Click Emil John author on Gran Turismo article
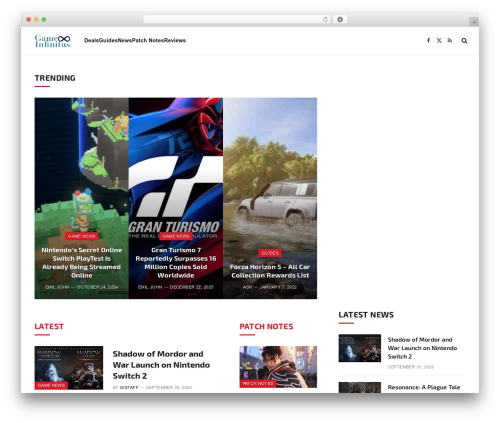 150,287
